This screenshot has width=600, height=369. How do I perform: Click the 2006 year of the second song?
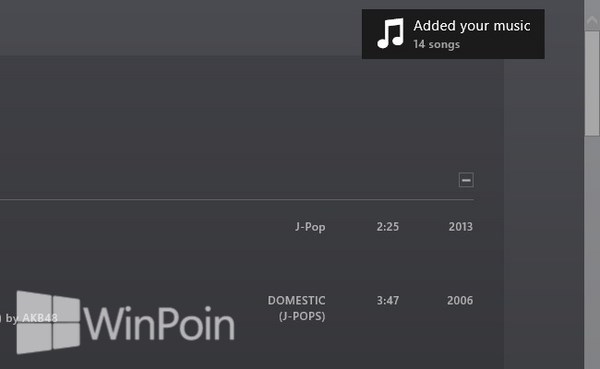click(460, 300)
